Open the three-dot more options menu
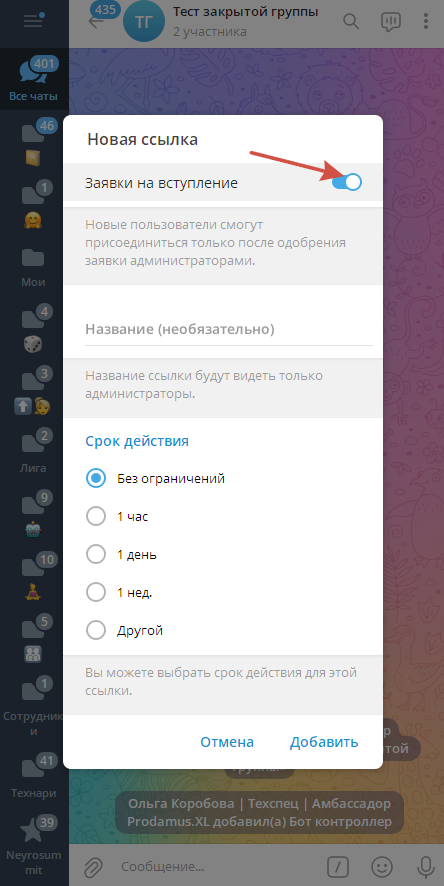444x886 pixels. click(x=426, y=22)
